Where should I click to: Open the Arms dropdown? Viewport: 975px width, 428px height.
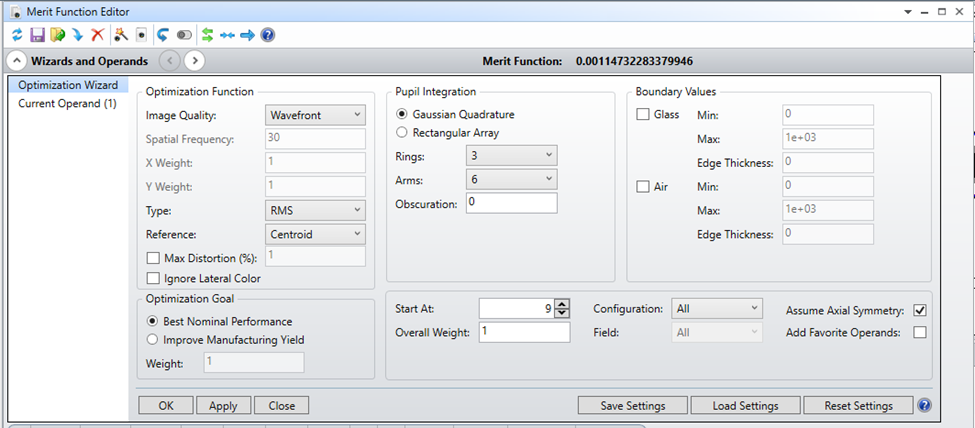[511, 179]
